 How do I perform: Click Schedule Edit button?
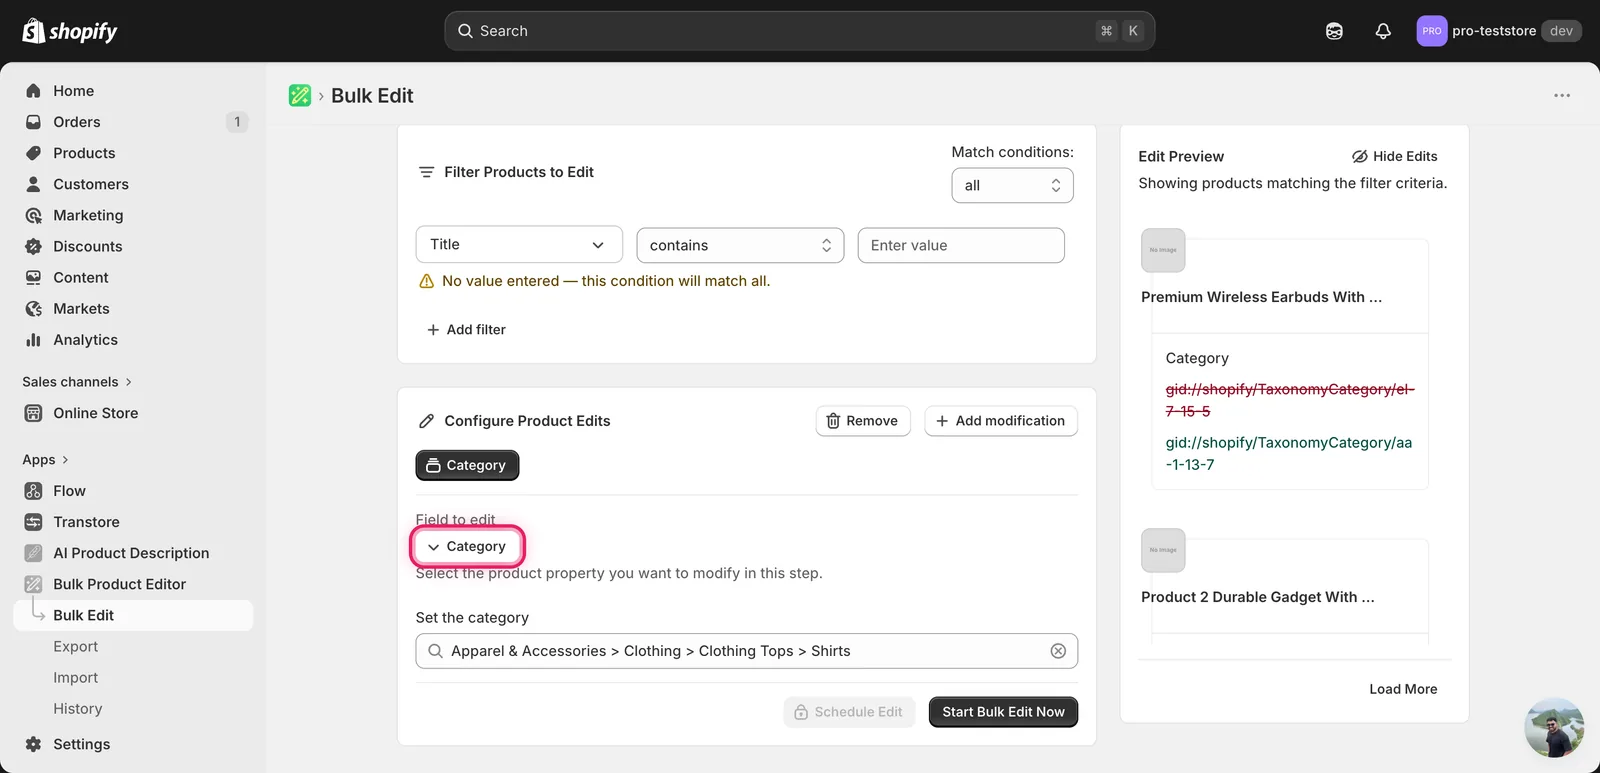[x=849, y=712]
